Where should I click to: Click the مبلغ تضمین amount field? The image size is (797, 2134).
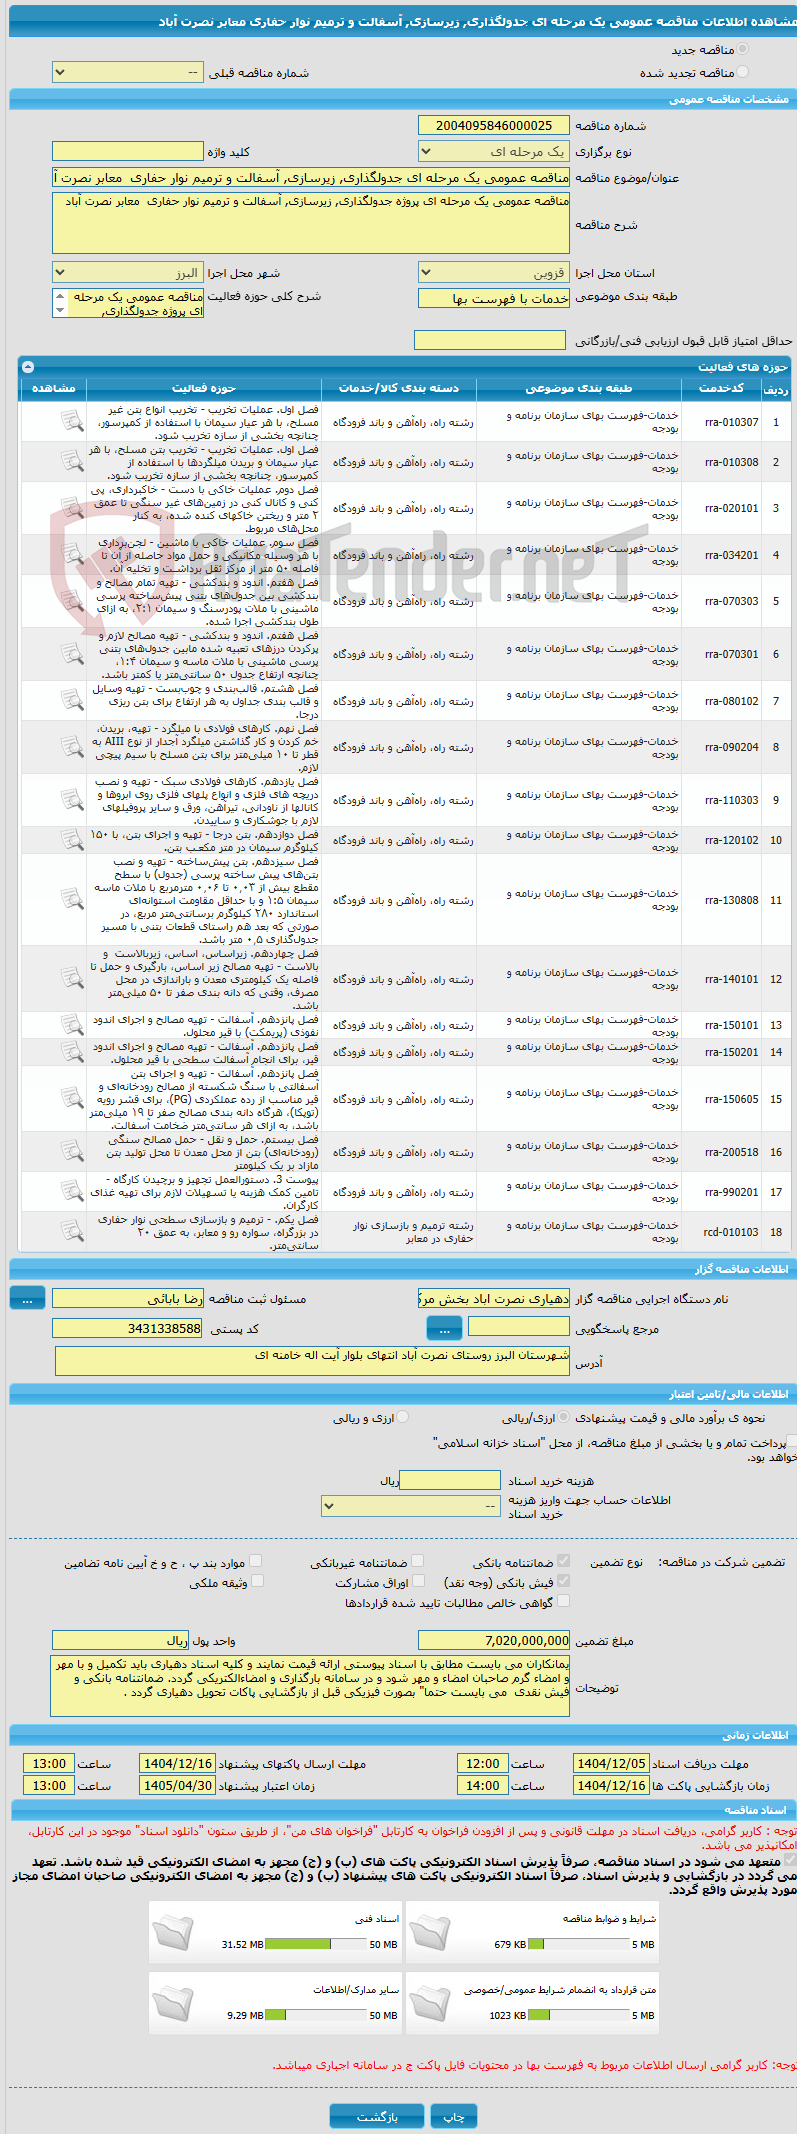[494, 1640]
